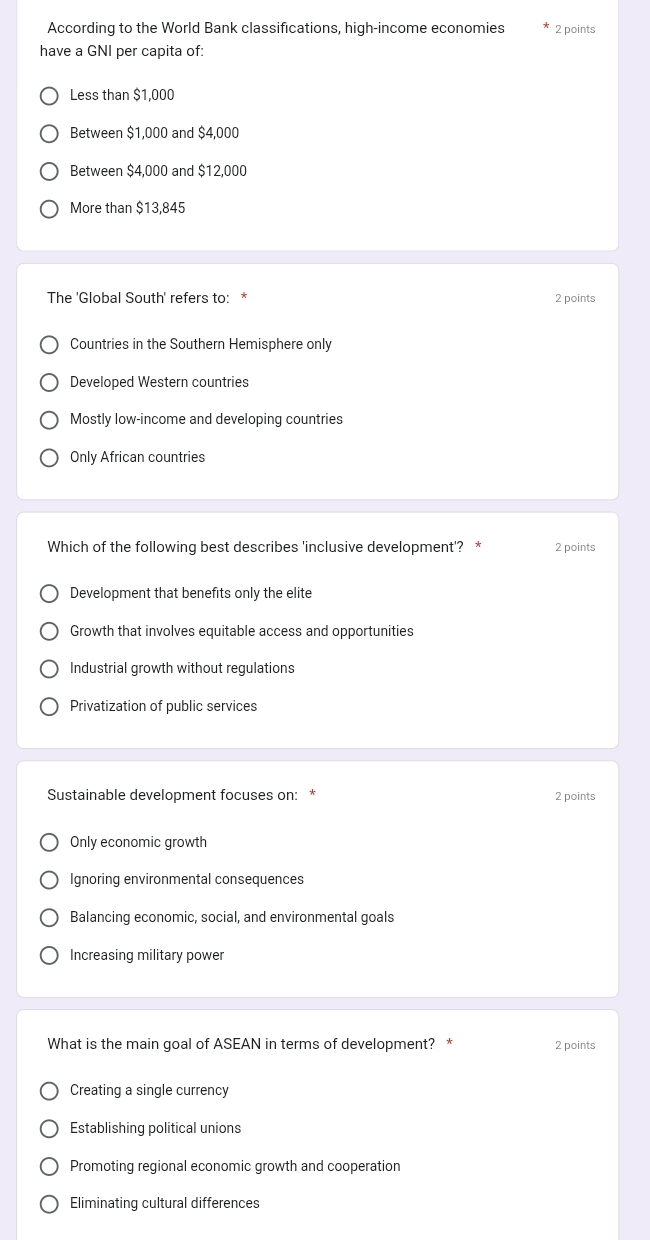Viewport: 650px width, 1240px height.
Task: Choose 'Creating a single currency' option
Action: point(49,1091)
